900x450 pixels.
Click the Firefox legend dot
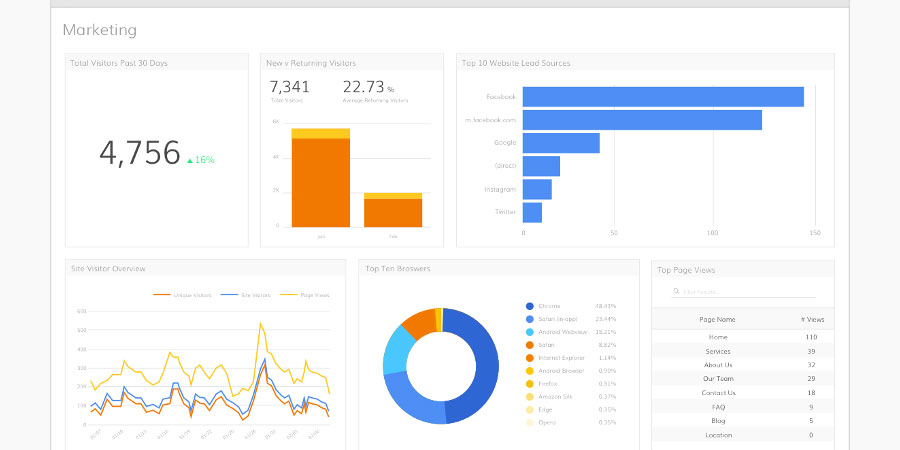tap(529, 383)
